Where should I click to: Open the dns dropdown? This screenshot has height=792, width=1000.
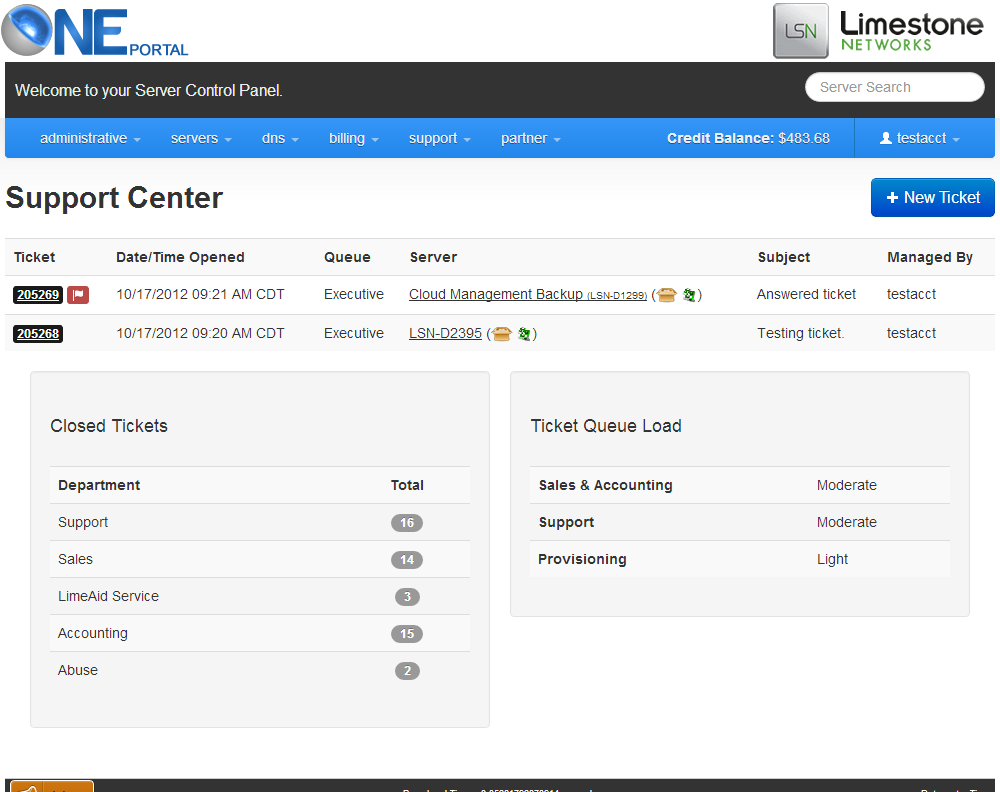[x=280, y=138]
